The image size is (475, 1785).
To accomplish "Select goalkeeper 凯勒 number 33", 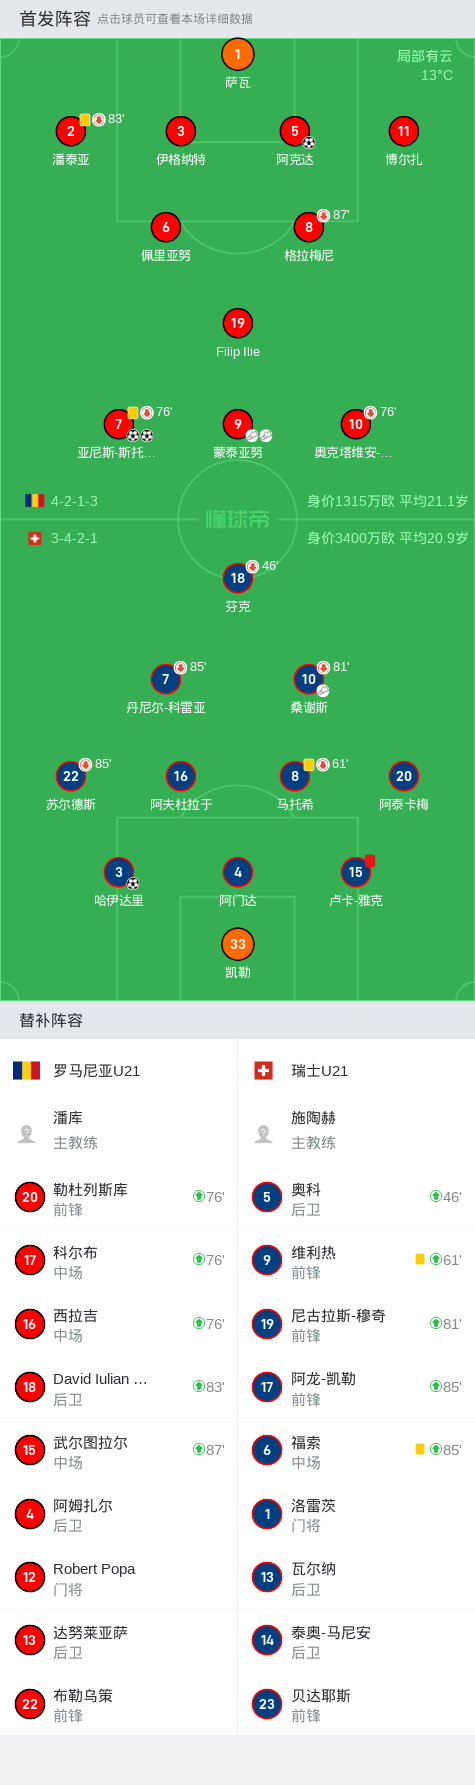I will coord(237,944).
